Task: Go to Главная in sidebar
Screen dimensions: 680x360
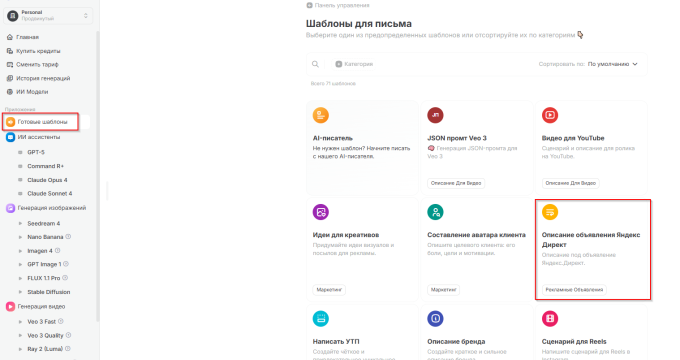Action: coord(27,37)
